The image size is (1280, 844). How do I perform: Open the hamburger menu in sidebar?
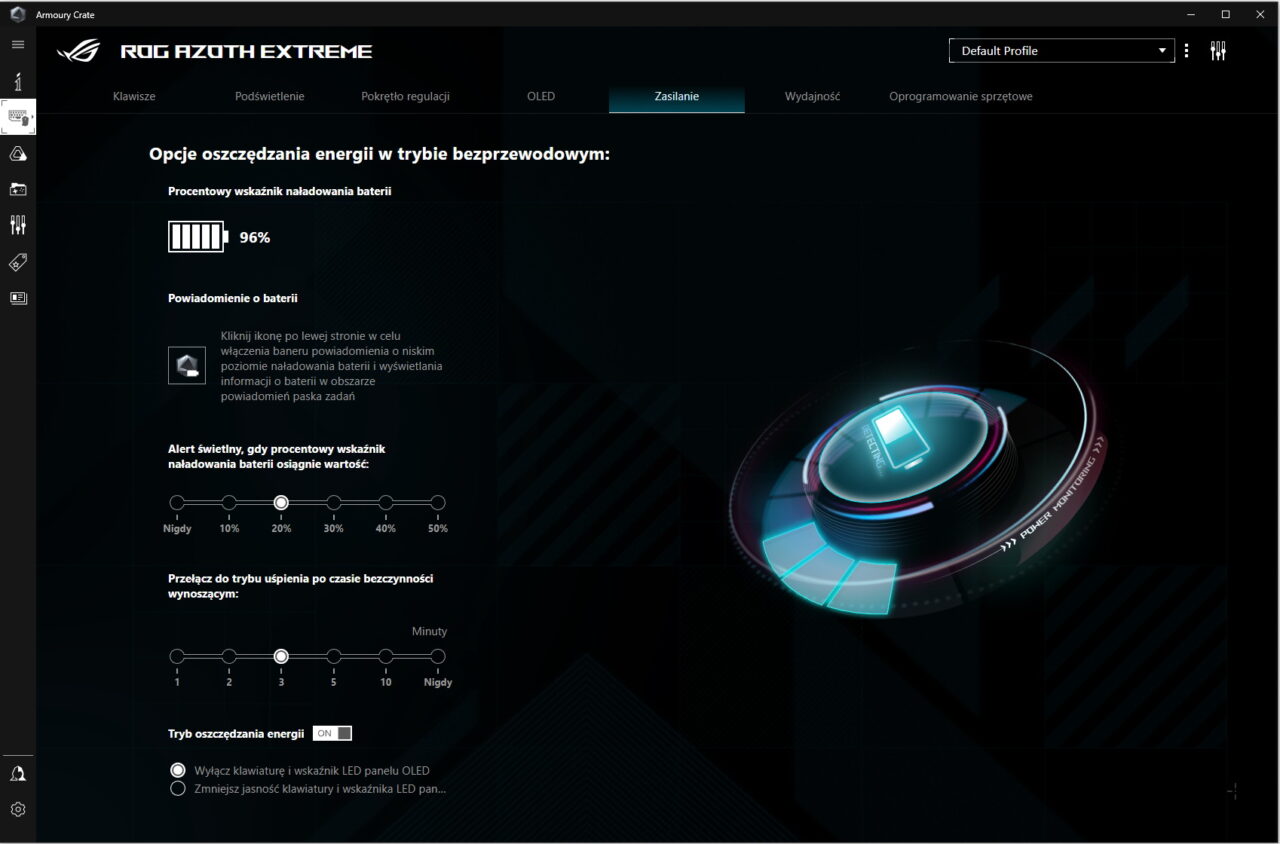18,44
